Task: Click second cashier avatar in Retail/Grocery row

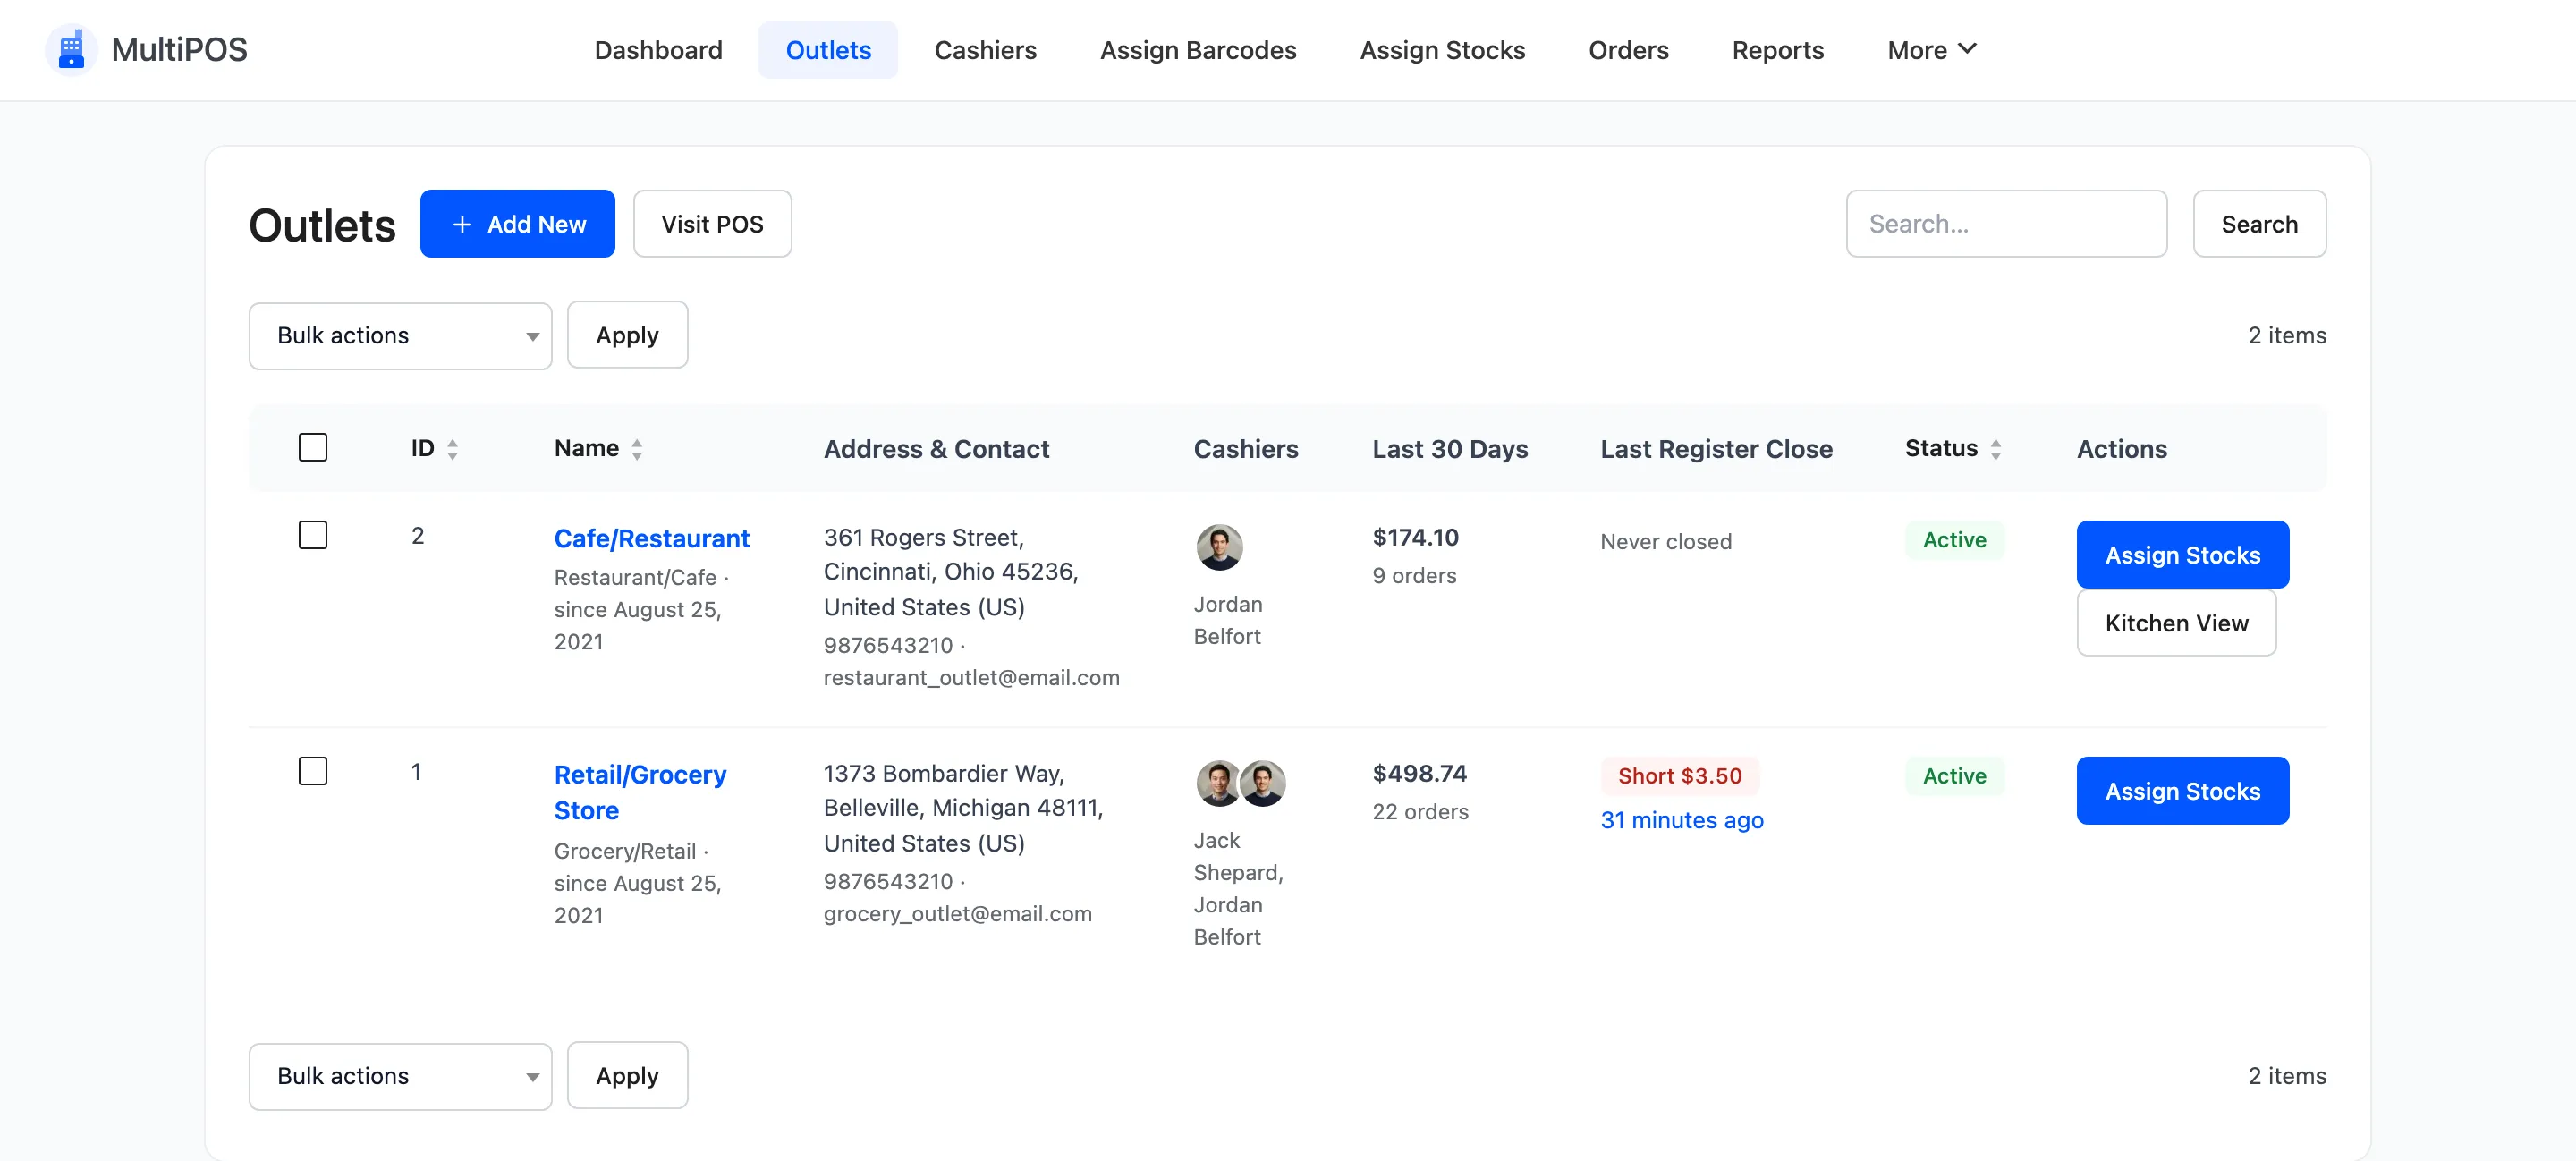Action: tap(1263, 783)
